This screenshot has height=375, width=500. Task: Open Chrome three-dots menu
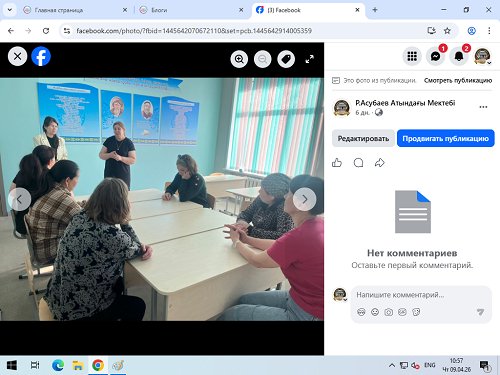click(489, 31)
